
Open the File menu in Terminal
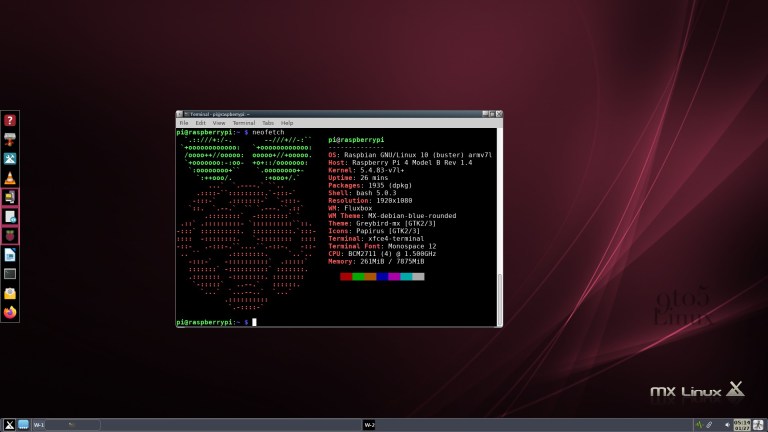[184, 123]
